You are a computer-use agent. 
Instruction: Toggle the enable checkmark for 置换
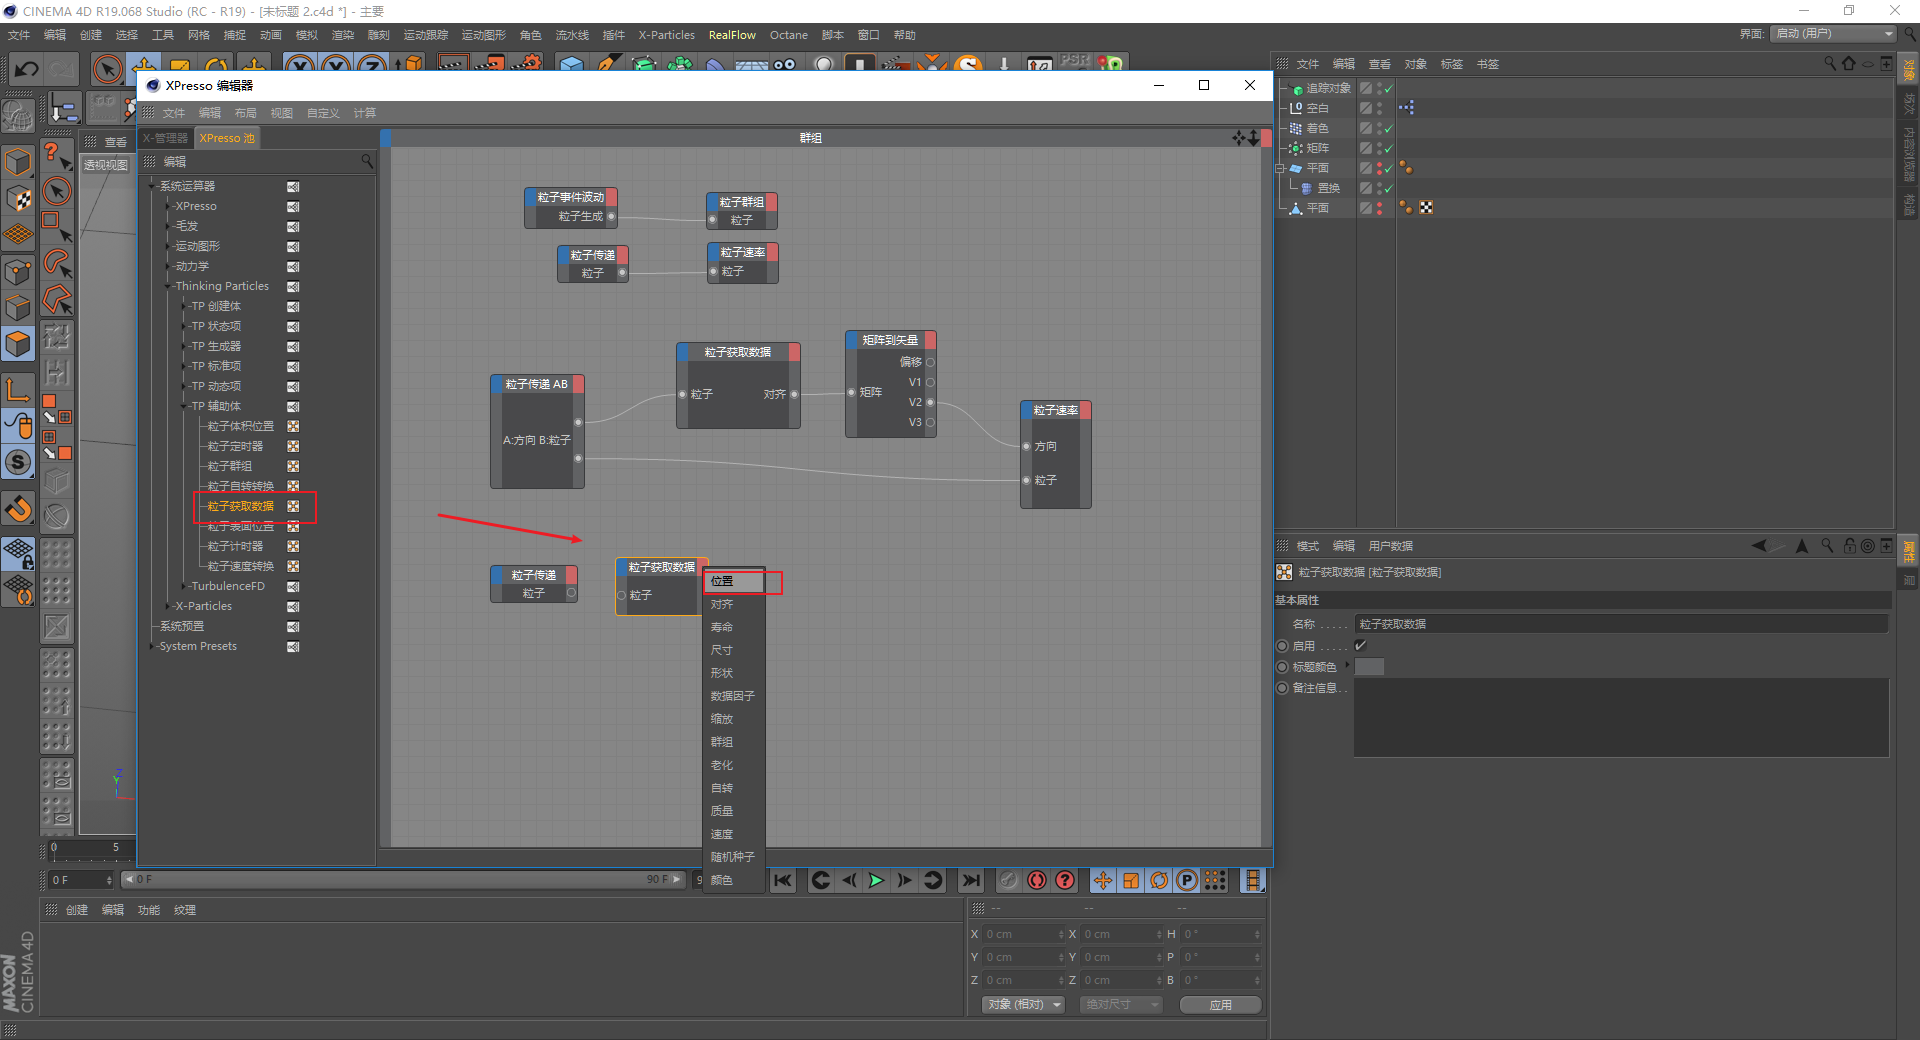(x=1388, y=188)
